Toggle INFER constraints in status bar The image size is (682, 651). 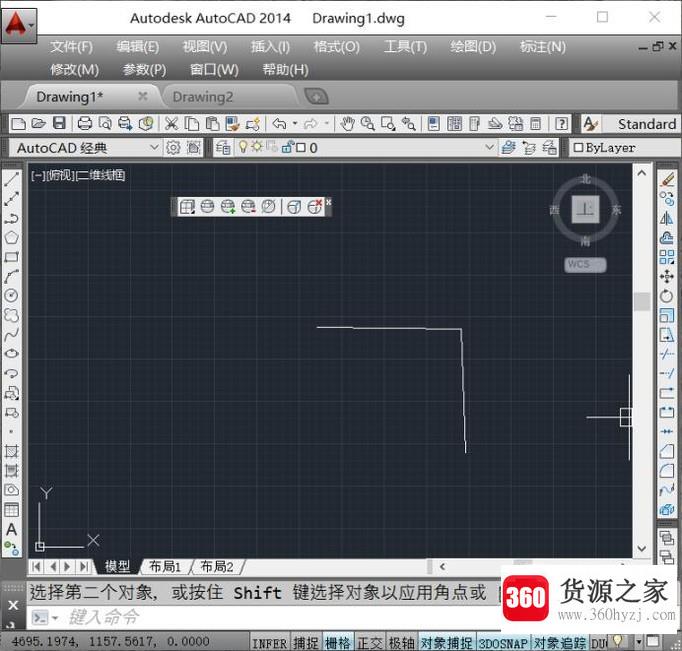pos(270,643)
